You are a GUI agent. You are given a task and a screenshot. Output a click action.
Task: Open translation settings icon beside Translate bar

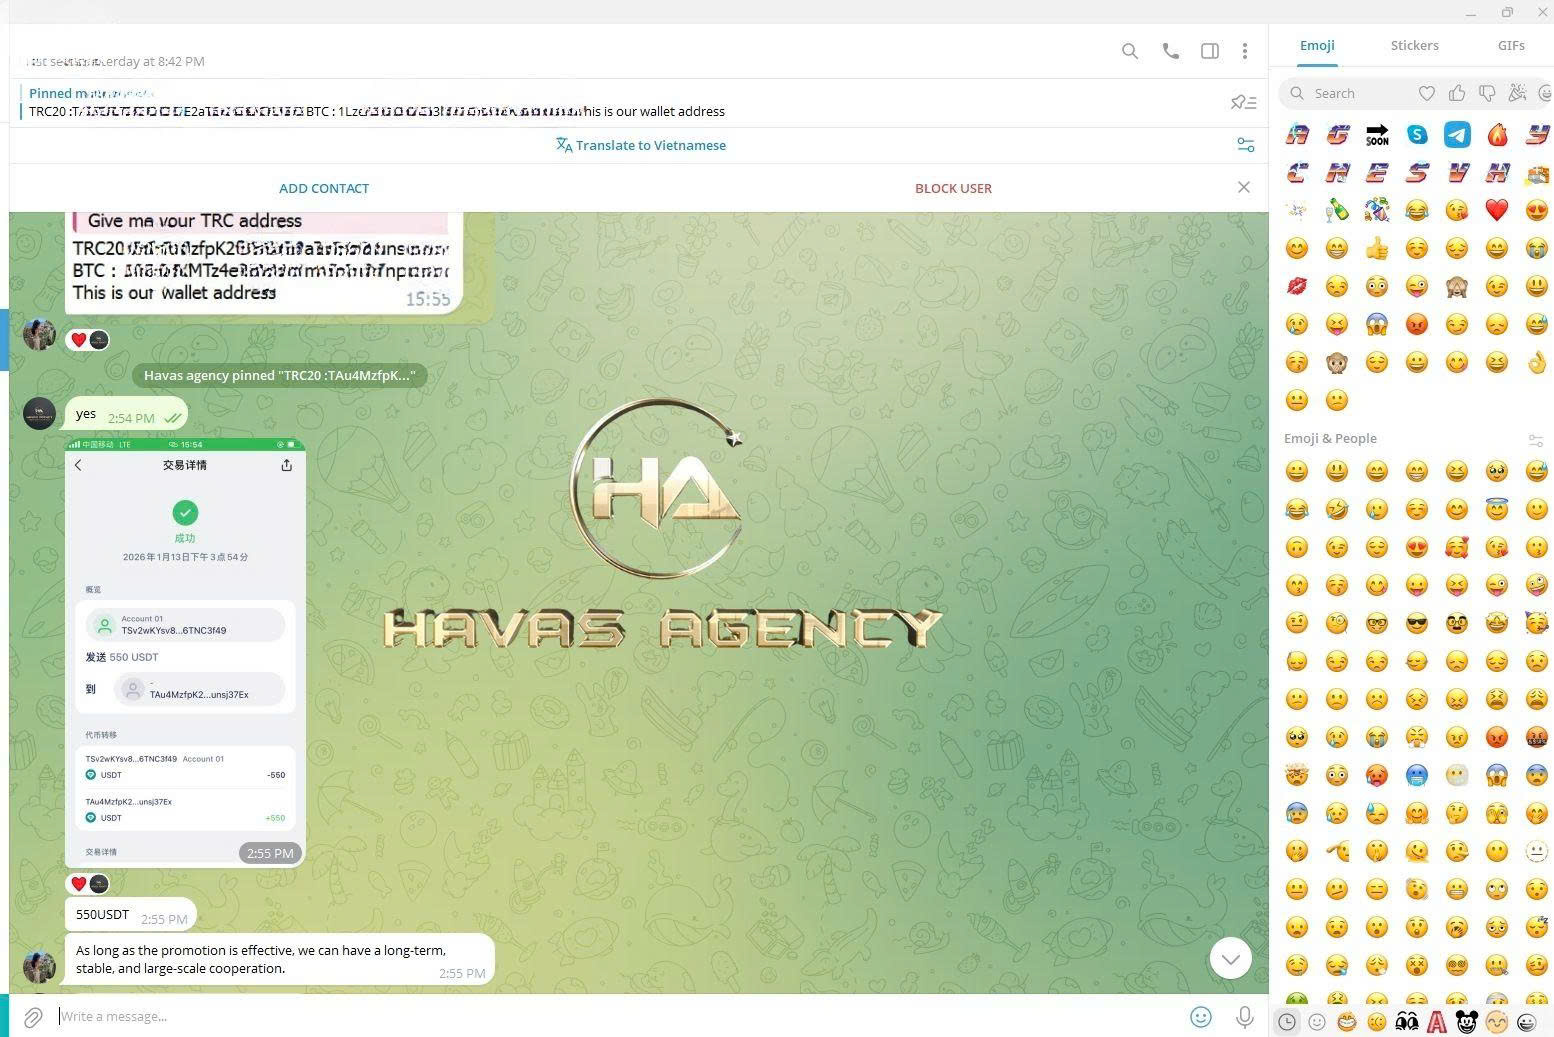(x=1246, y=145)
